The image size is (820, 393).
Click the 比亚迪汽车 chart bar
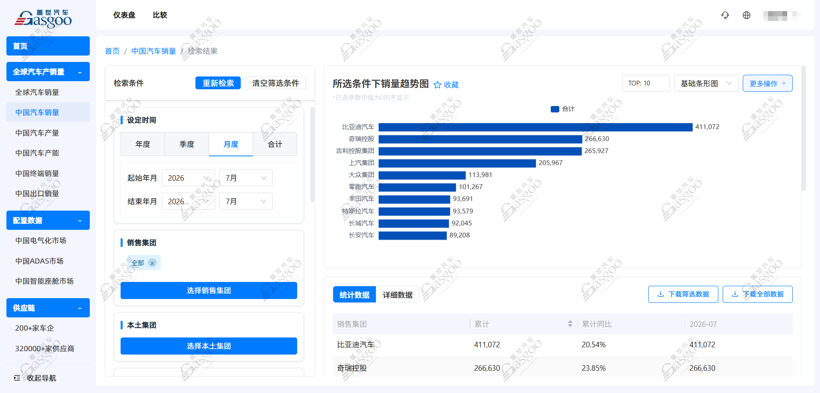coord(536,127)
